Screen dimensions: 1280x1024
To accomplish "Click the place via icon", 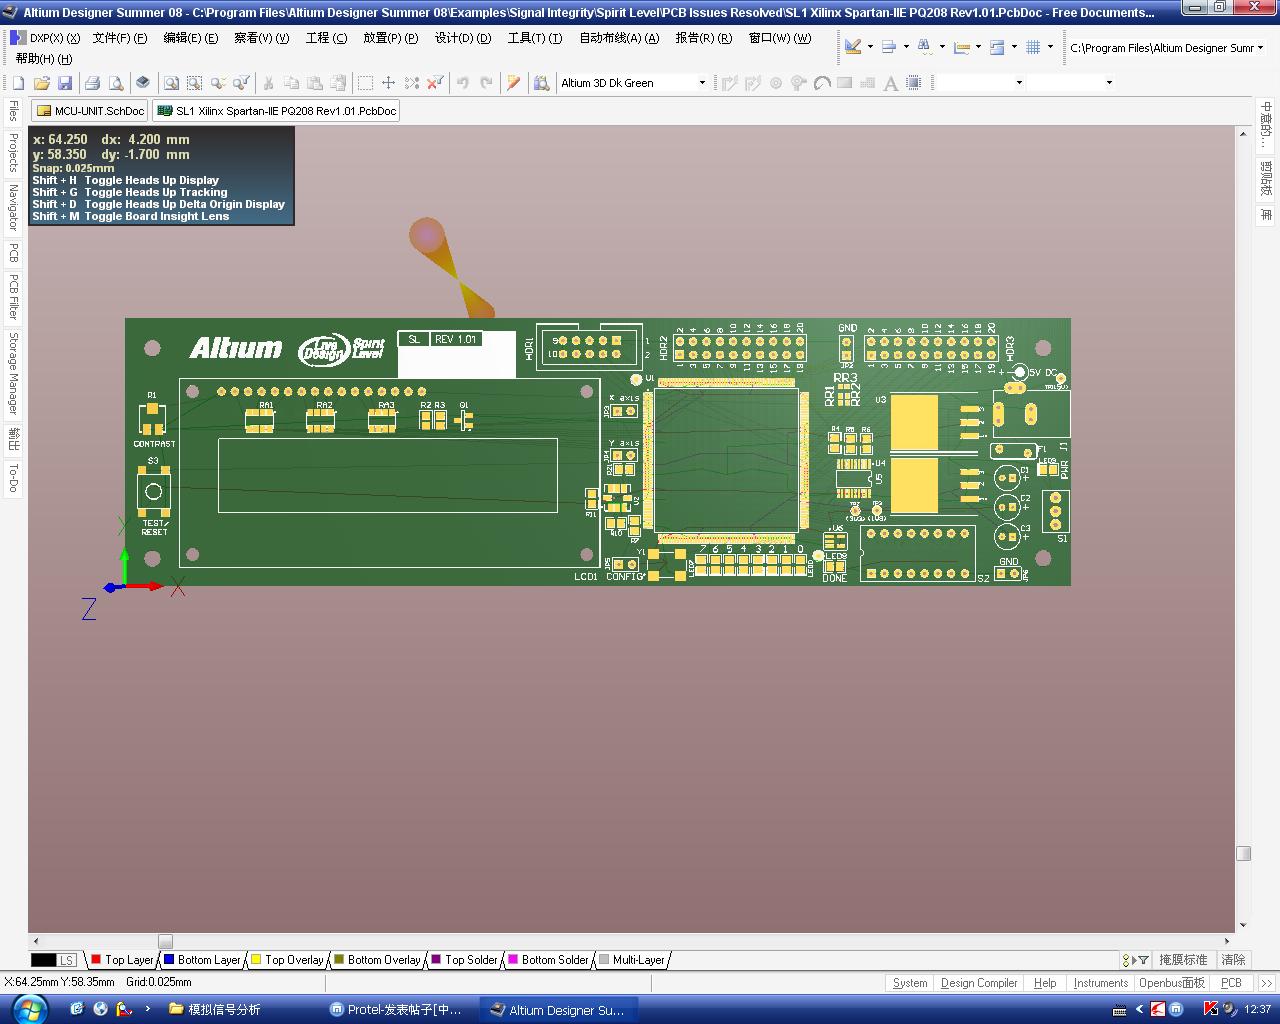I will click(x=776, y=83).
